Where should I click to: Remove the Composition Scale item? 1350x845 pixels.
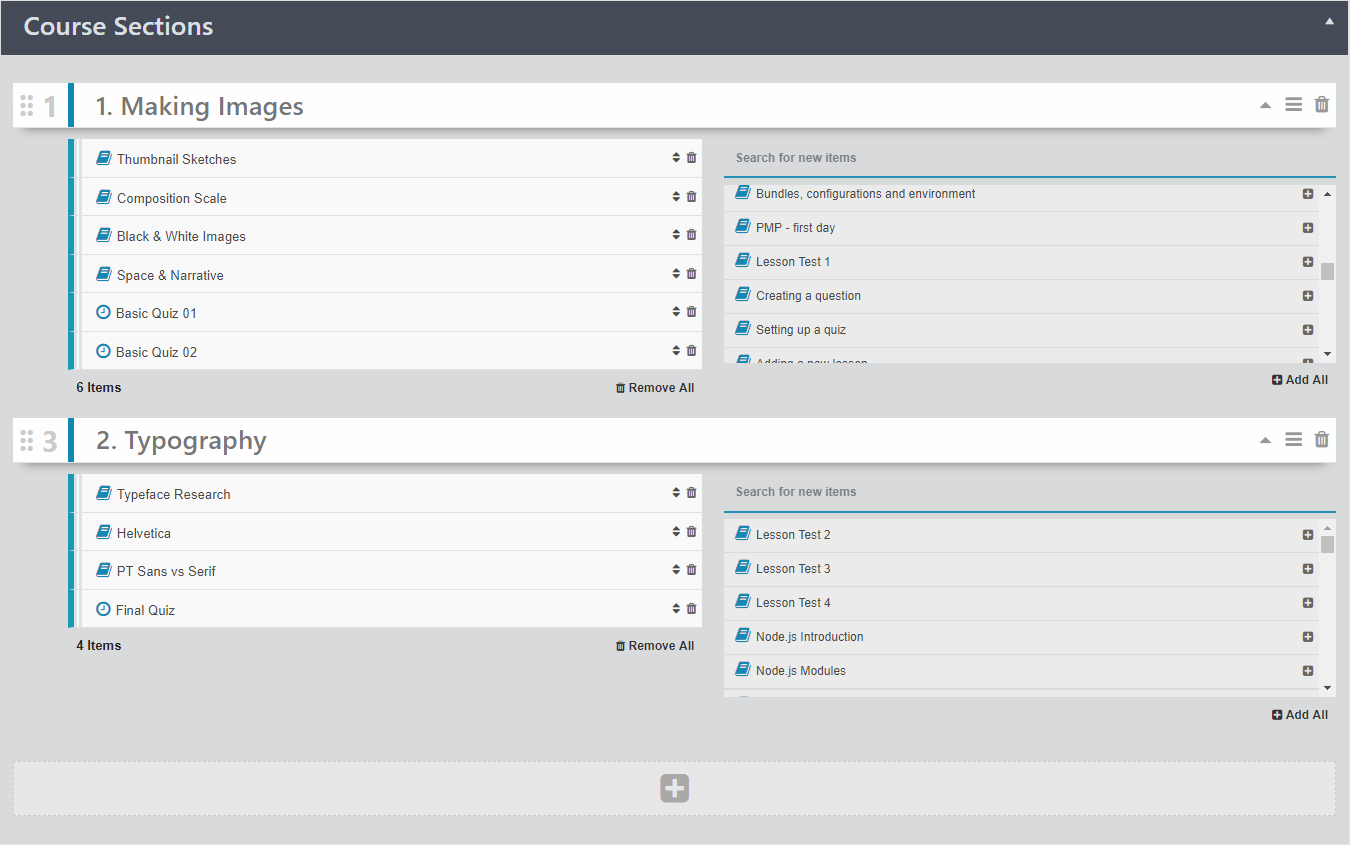tap(691, 197)
